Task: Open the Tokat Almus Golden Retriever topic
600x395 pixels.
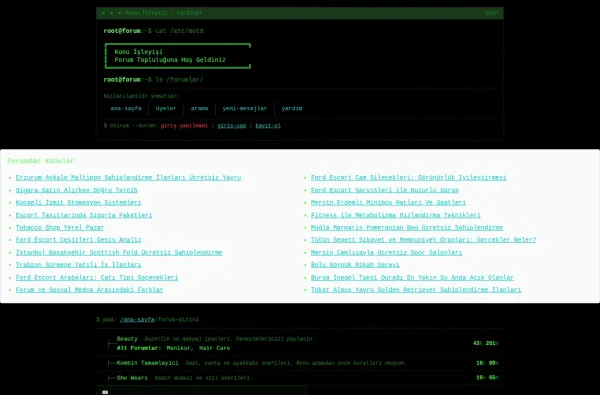Action: tap(416, 290)
